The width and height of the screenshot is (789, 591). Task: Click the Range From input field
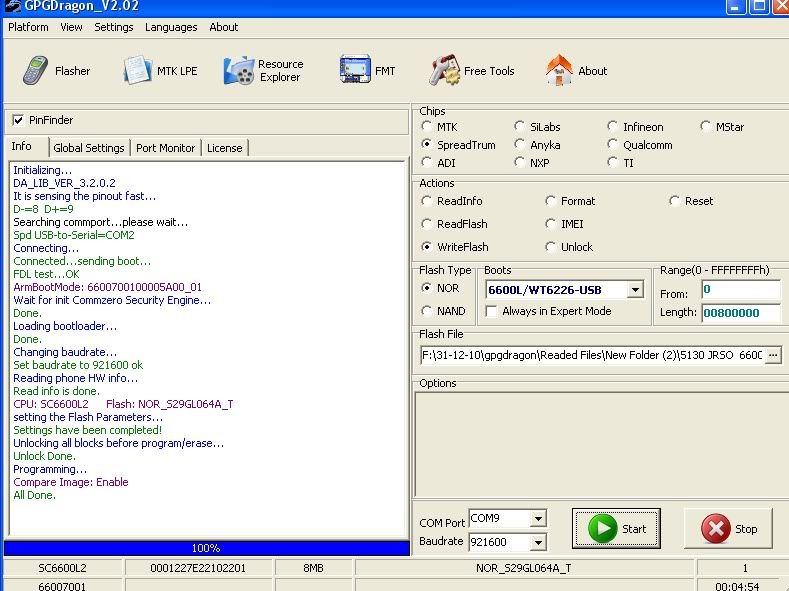(x=741, y=290)
